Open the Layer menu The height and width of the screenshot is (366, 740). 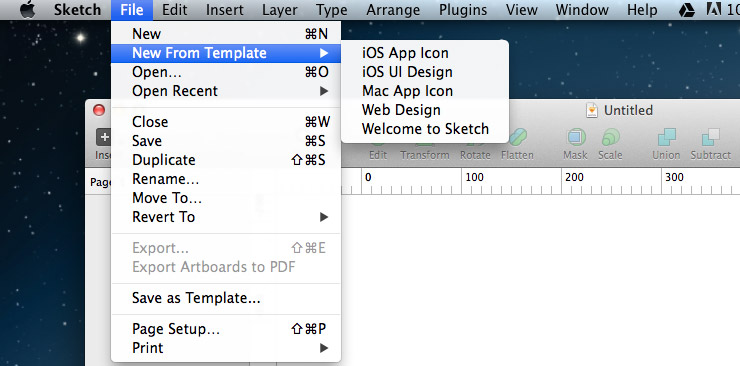point(280,10)
